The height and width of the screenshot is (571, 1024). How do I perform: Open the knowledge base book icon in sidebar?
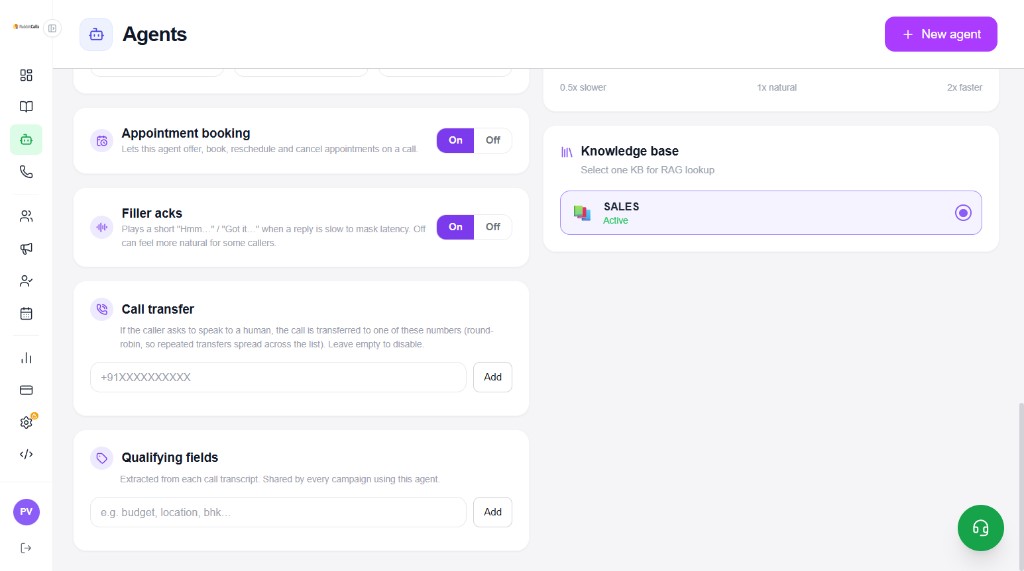click(26, 106)
